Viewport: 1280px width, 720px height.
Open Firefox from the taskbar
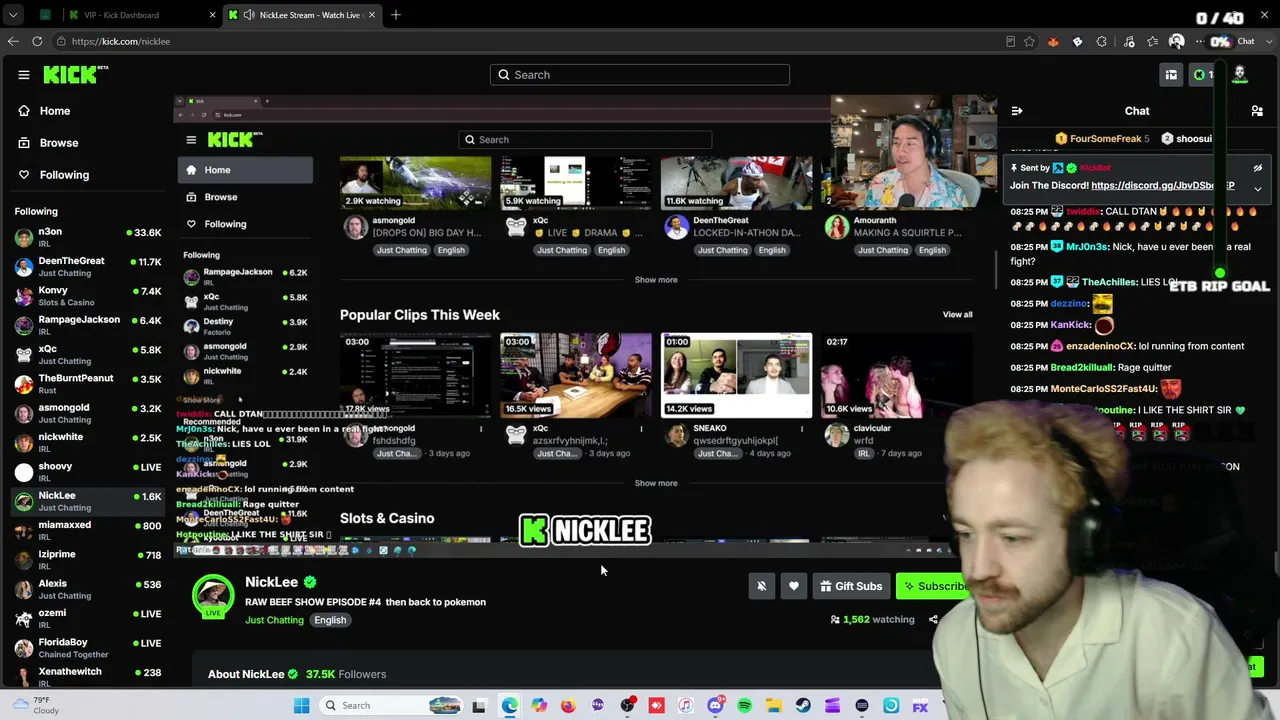click(568, 706)
